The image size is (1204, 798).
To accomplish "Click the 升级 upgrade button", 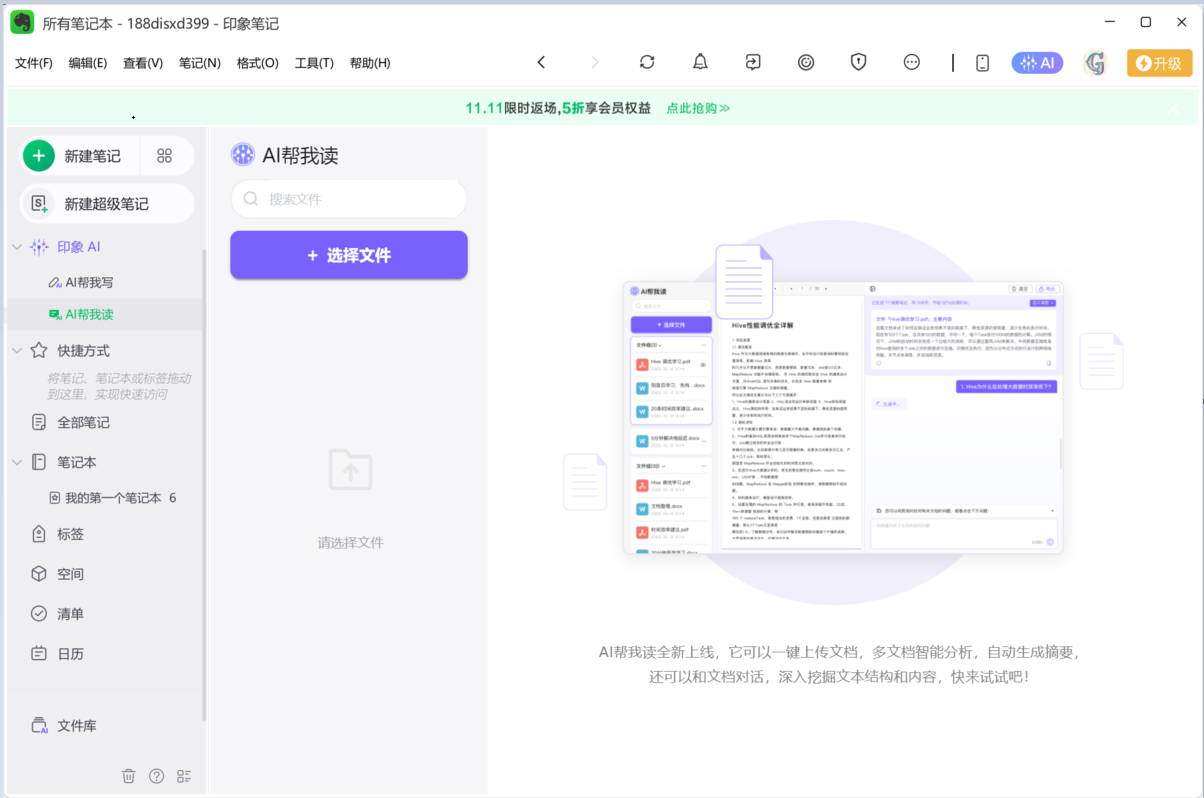I will click(1159, 63).
